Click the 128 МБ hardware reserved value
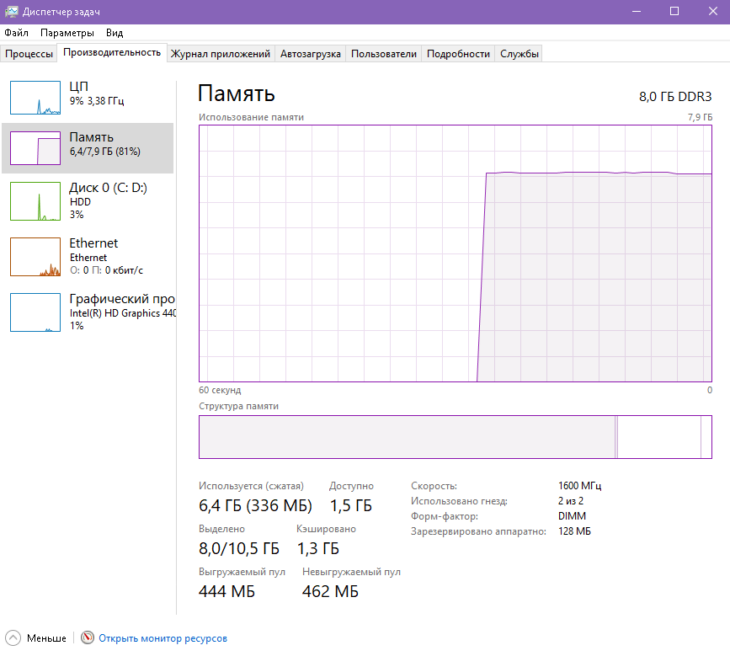This screenshot has width=730, height=656. point(575,531)
